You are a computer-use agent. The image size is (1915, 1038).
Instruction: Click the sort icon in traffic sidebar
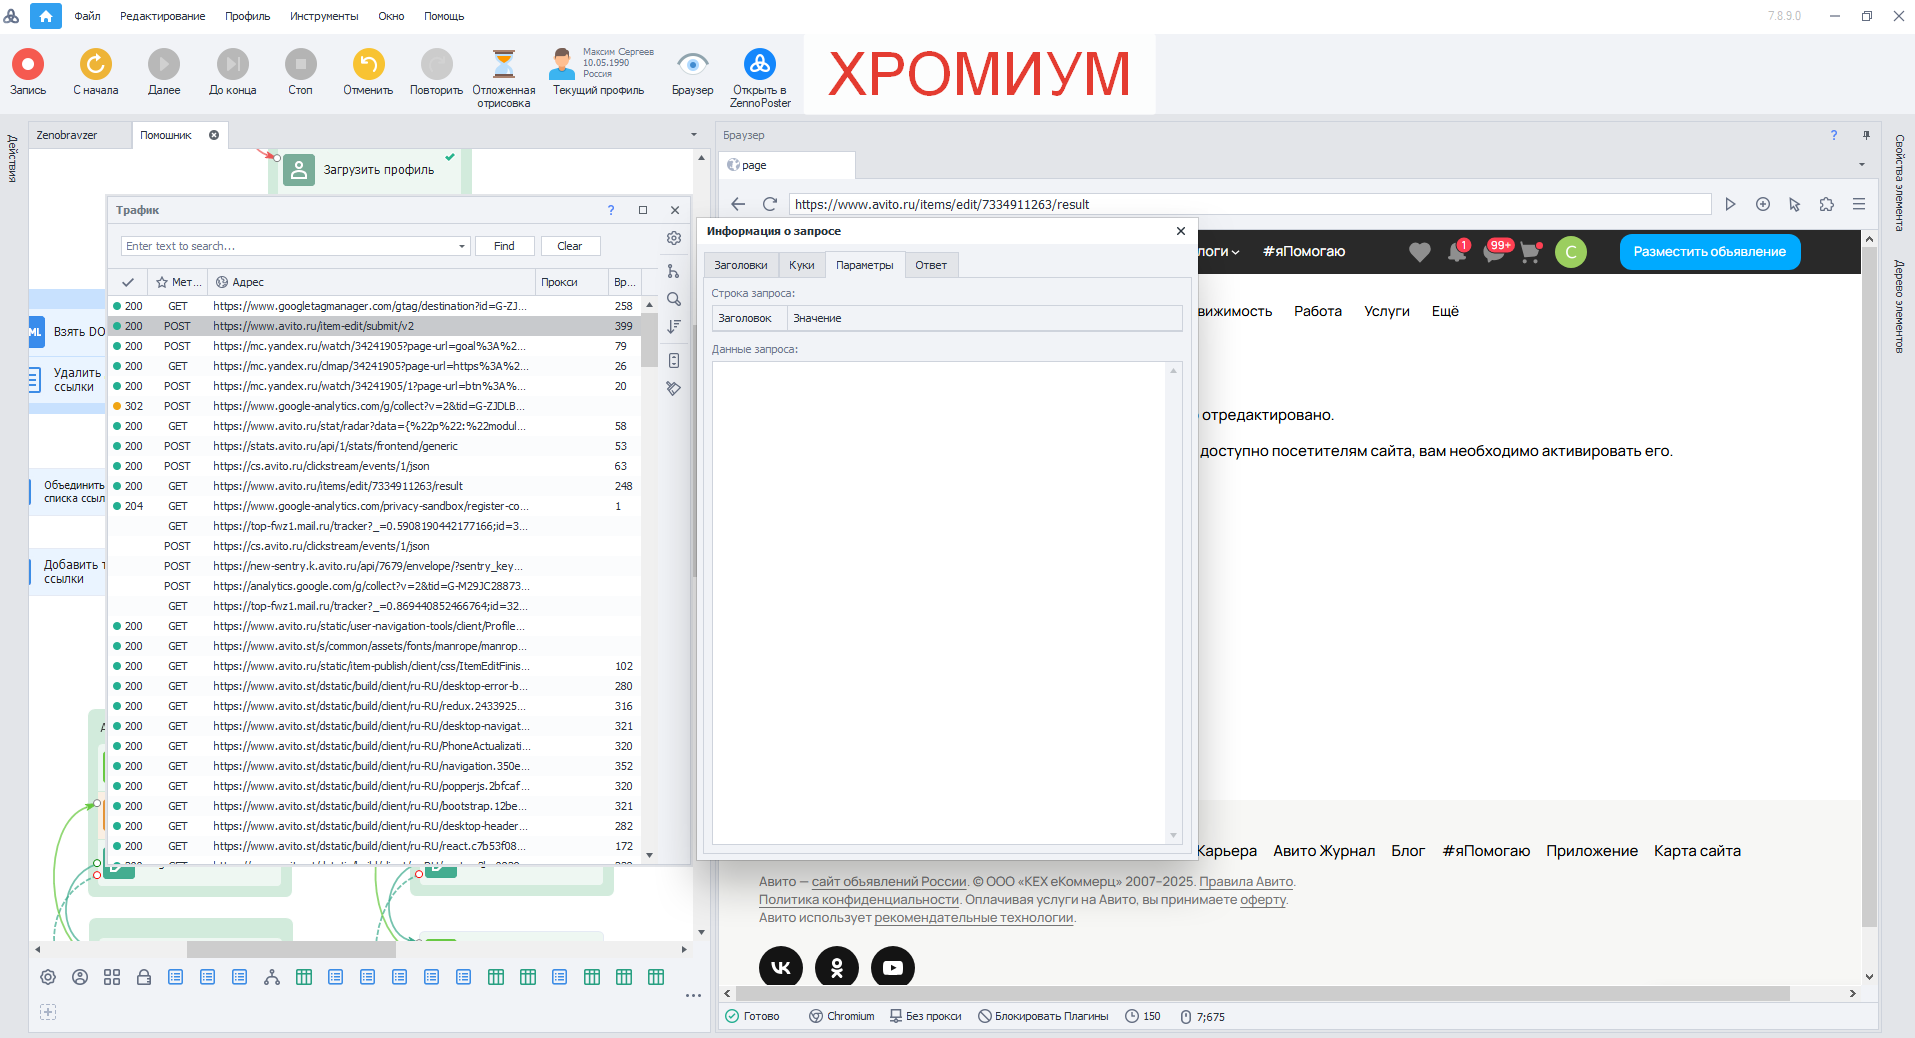pos(674,326)
